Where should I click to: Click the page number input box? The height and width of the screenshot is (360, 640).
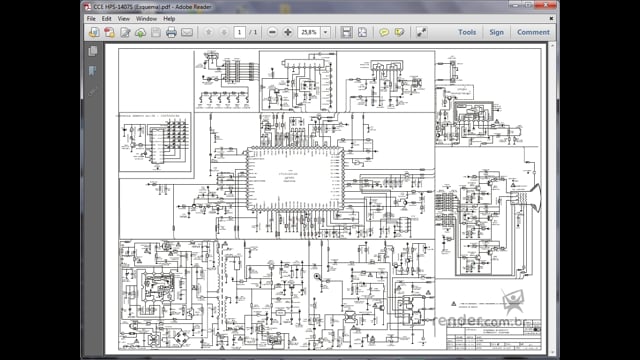(240, 32)
